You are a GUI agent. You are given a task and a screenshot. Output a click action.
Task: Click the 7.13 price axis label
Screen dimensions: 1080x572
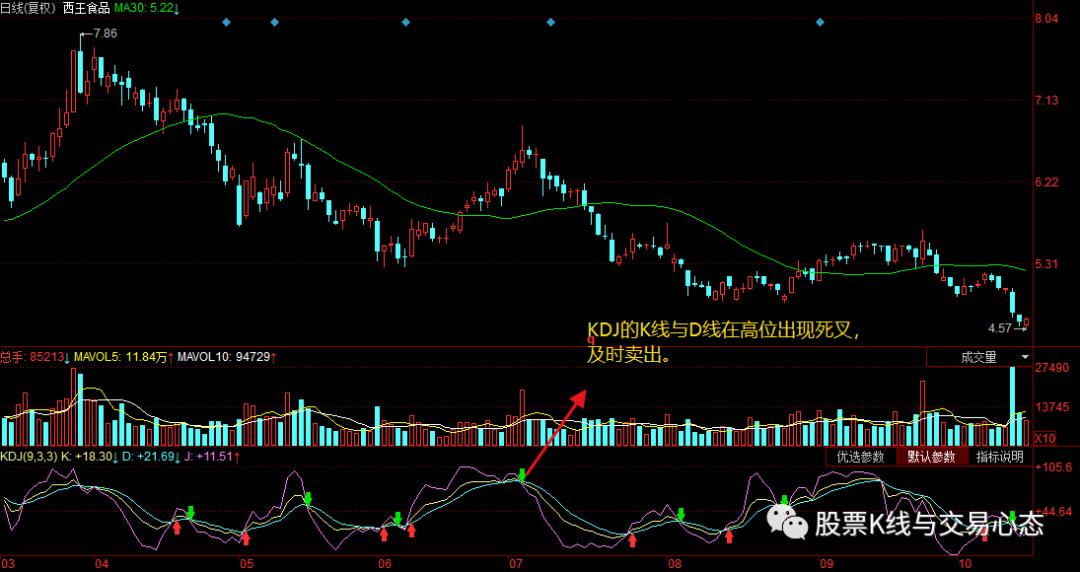[1048, 101]
